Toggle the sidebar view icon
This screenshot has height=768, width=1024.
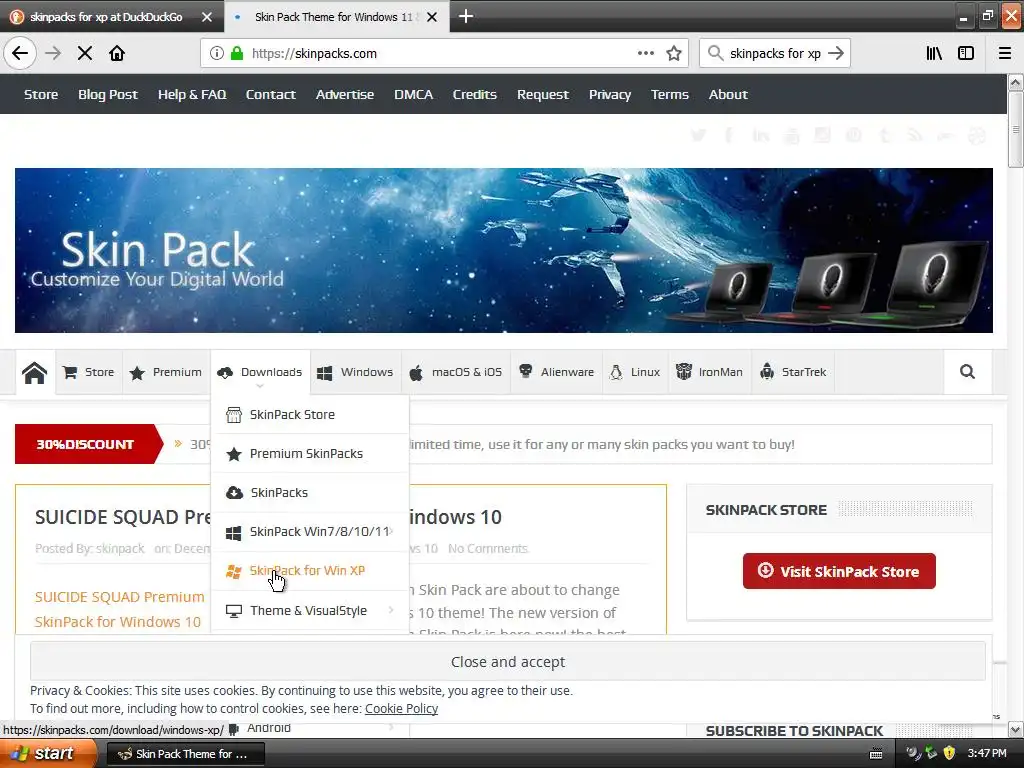(x=966, y=54)
